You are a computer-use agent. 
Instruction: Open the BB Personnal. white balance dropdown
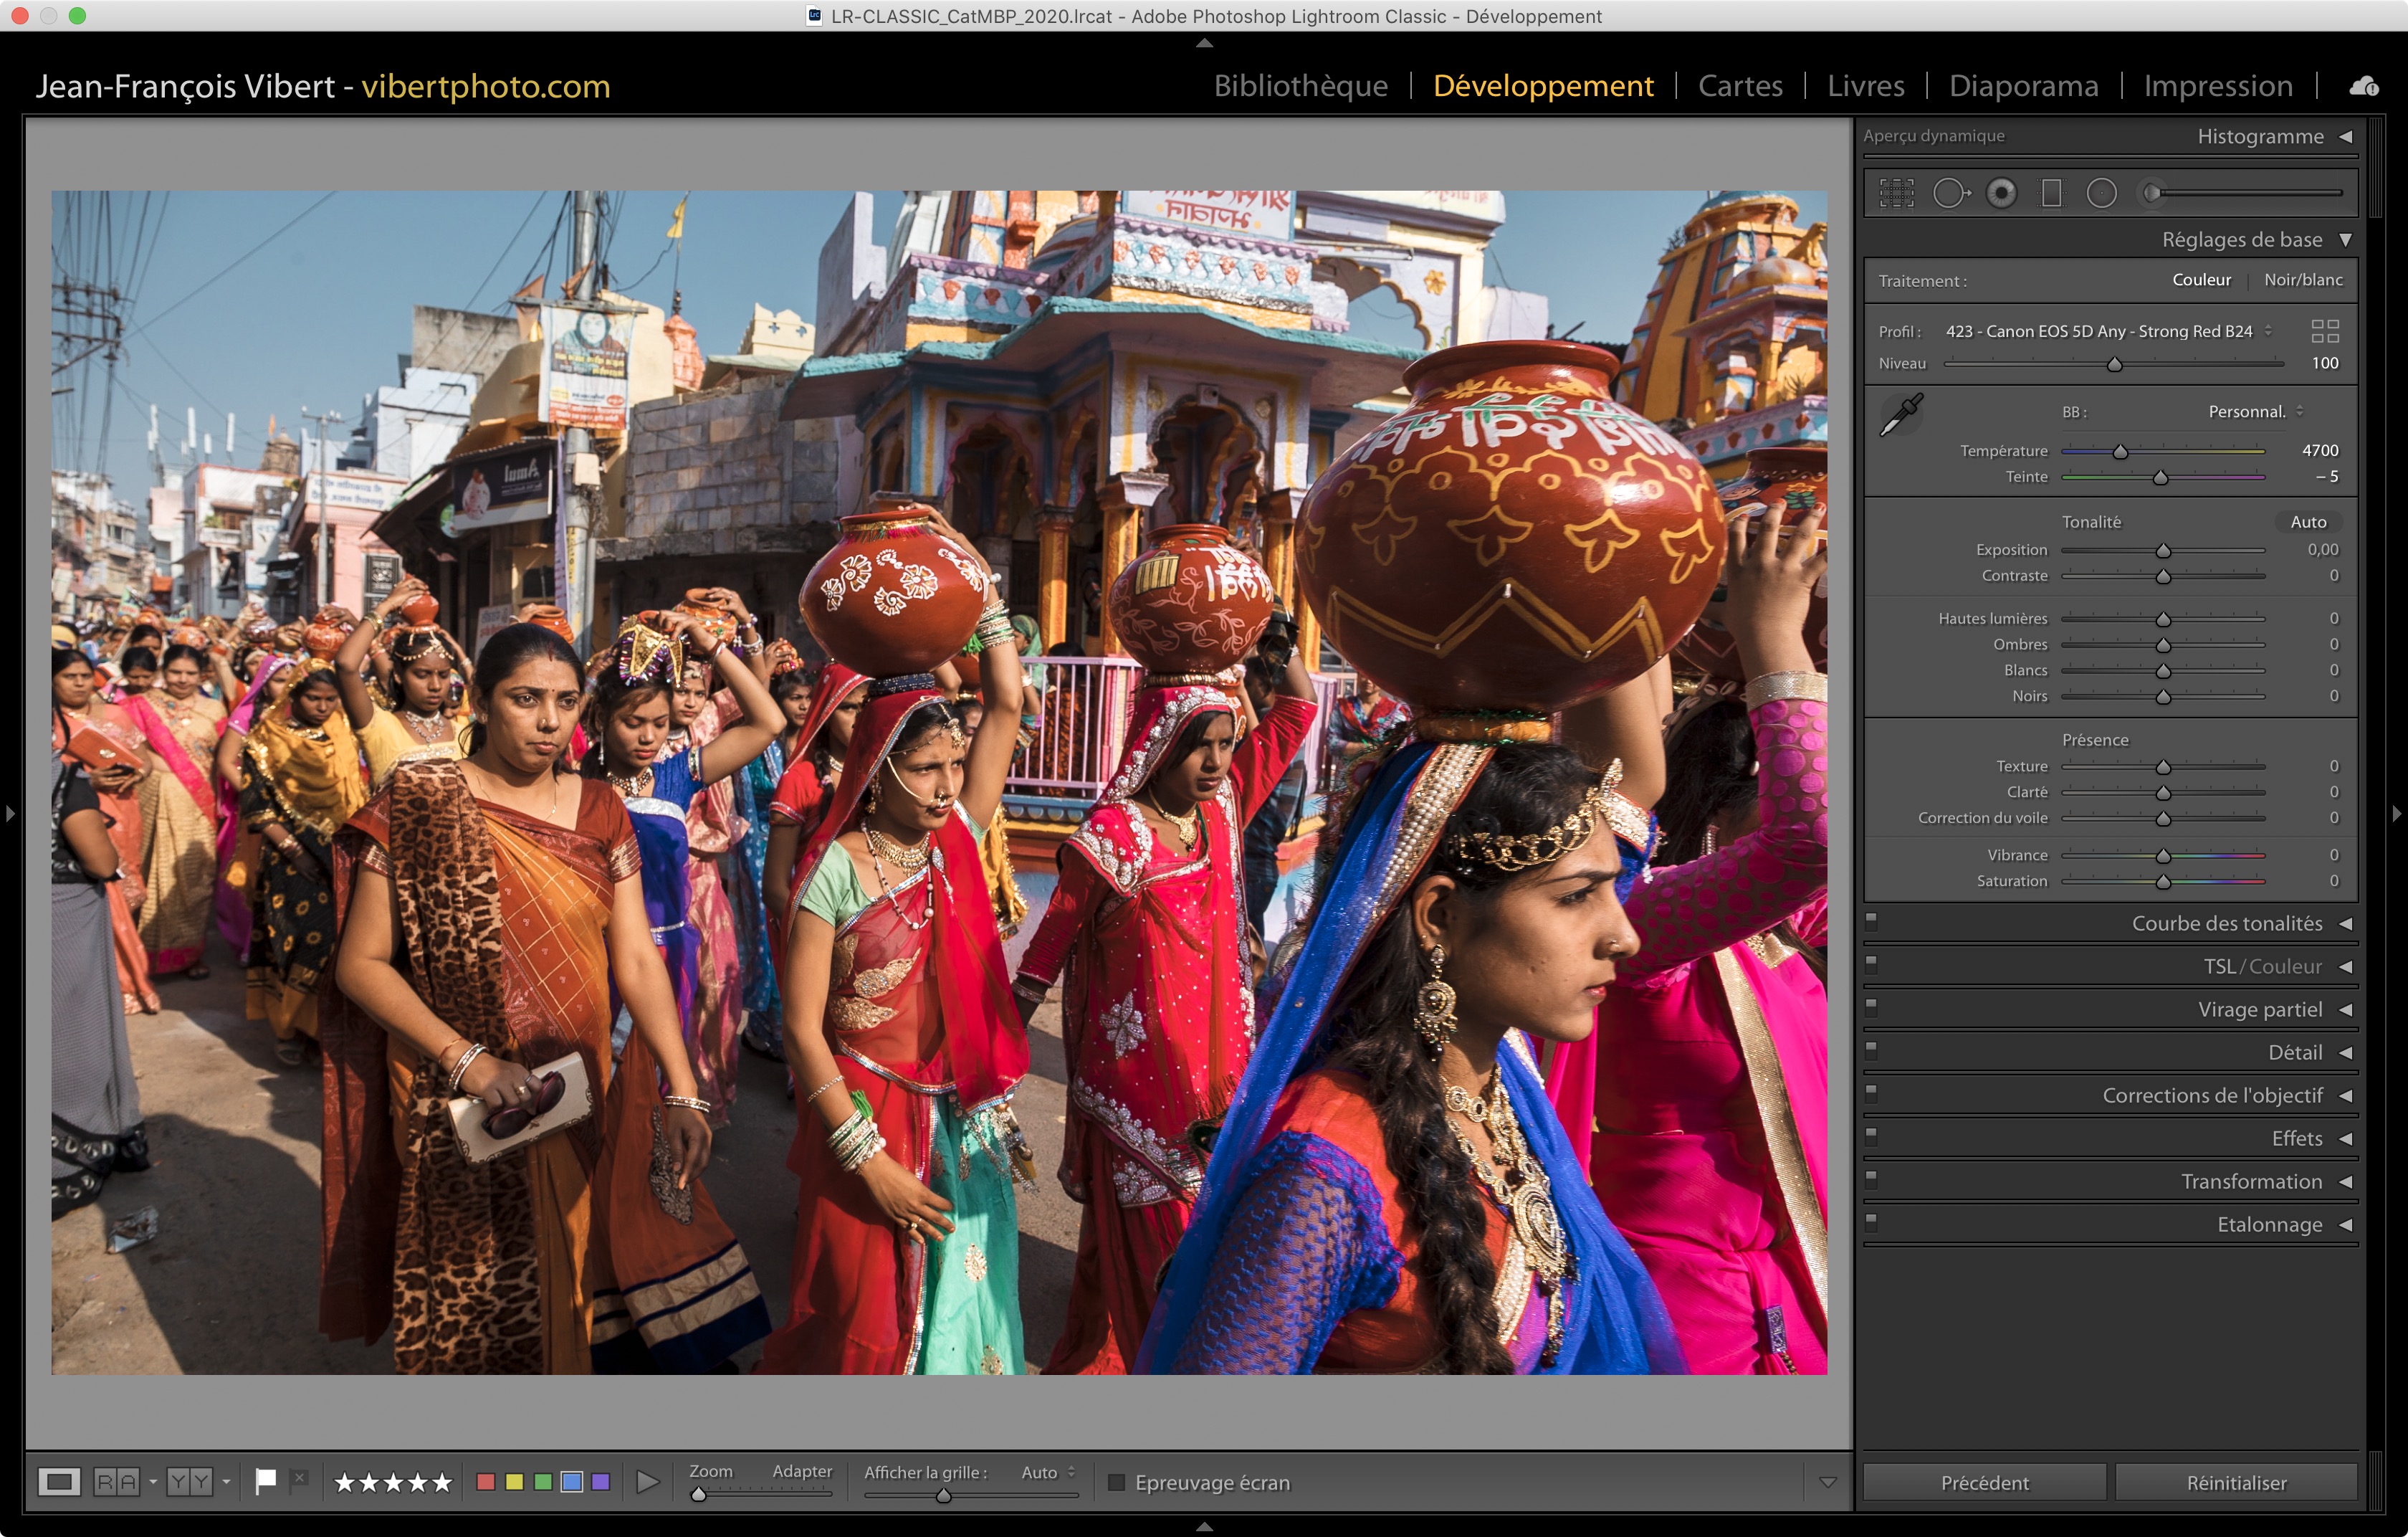(2254, 412)
